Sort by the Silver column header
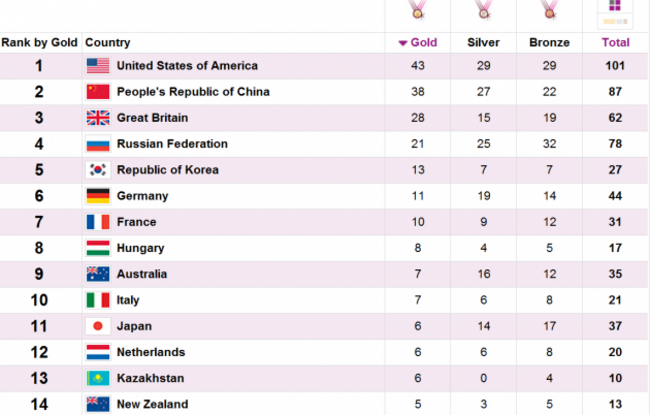650x415 pixels. pyautogui.click(x=484, y=43)
